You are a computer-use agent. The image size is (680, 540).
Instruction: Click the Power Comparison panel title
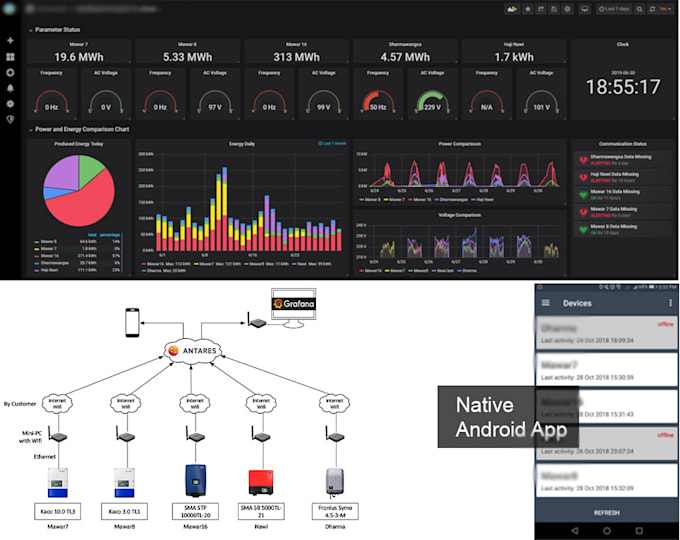coord(460,144)
